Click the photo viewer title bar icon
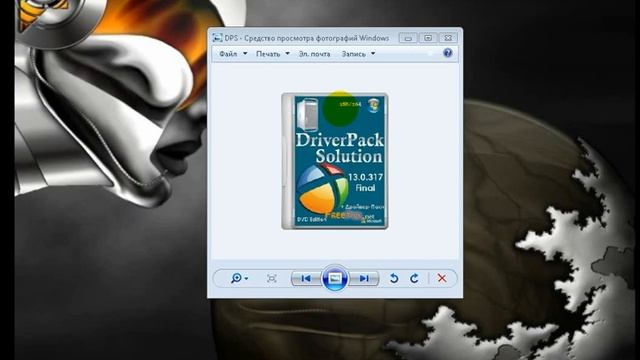 [218, 38]
